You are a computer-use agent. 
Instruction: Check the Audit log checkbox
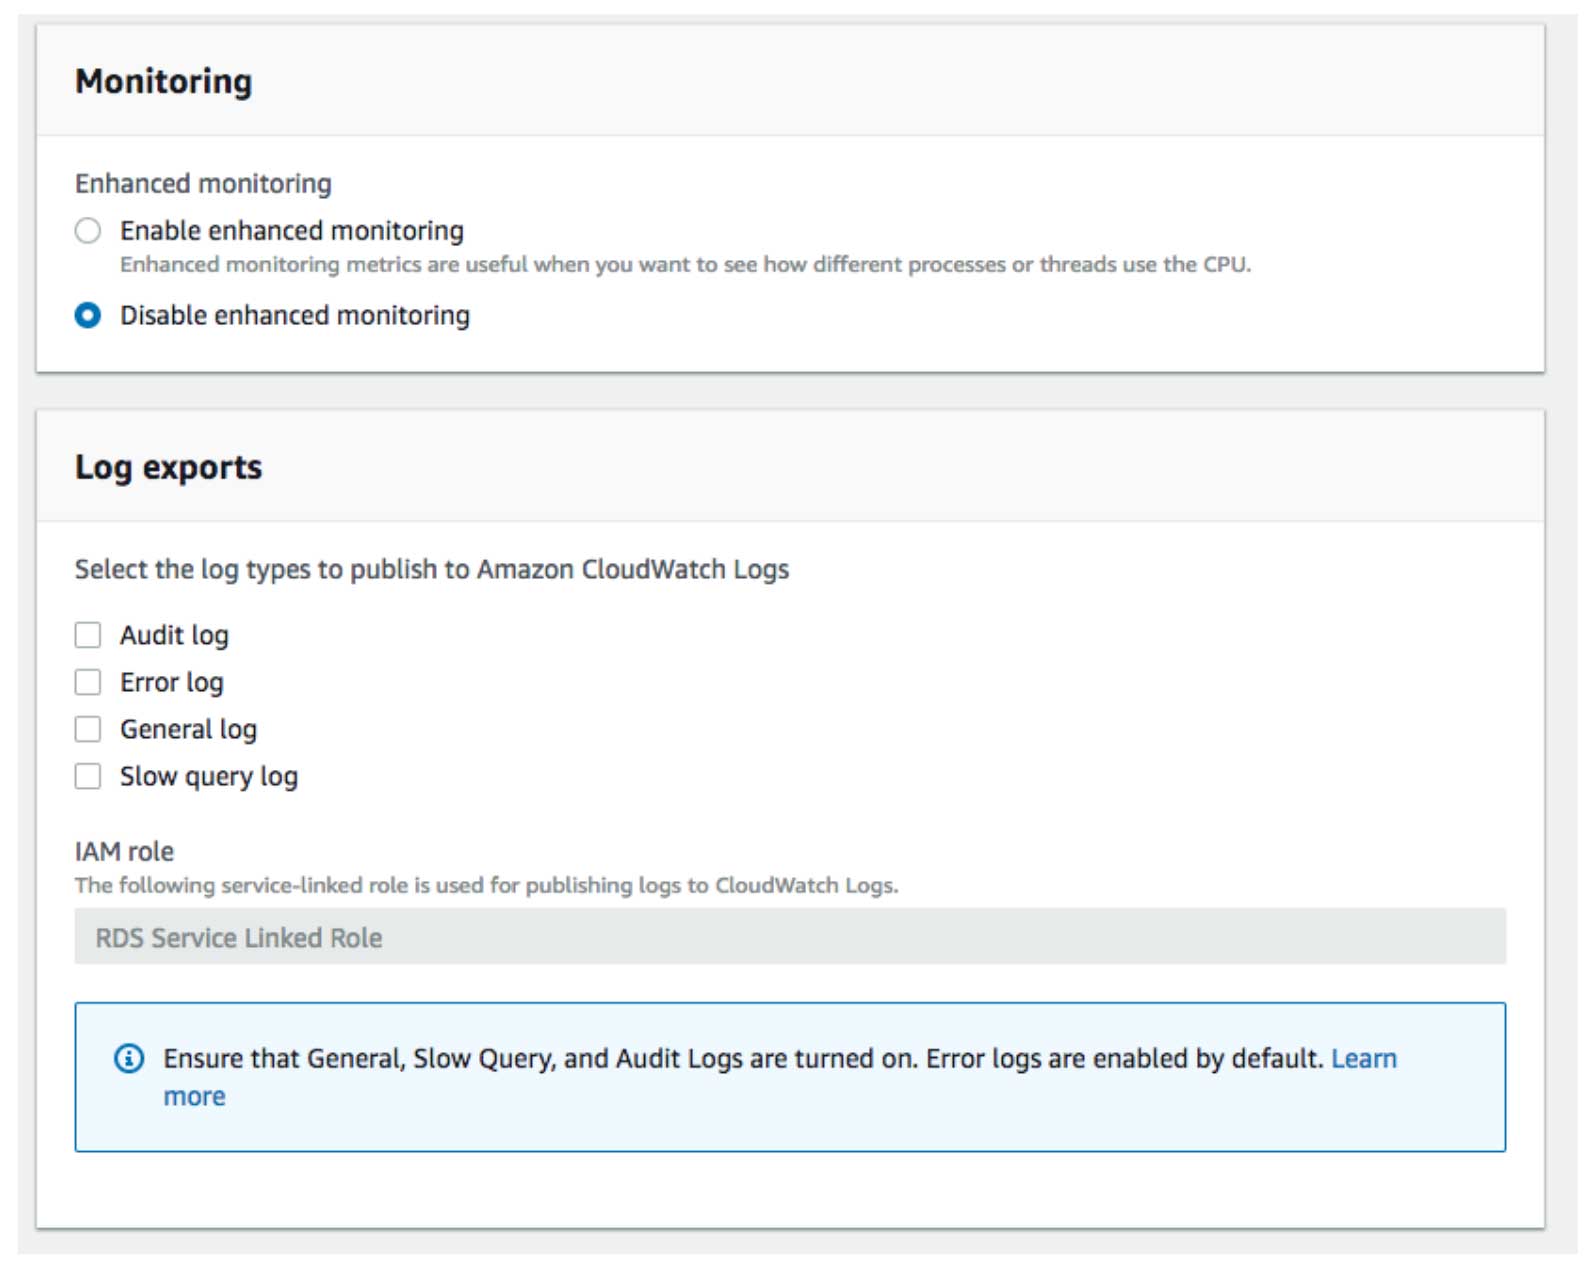(x=88, y=636)
